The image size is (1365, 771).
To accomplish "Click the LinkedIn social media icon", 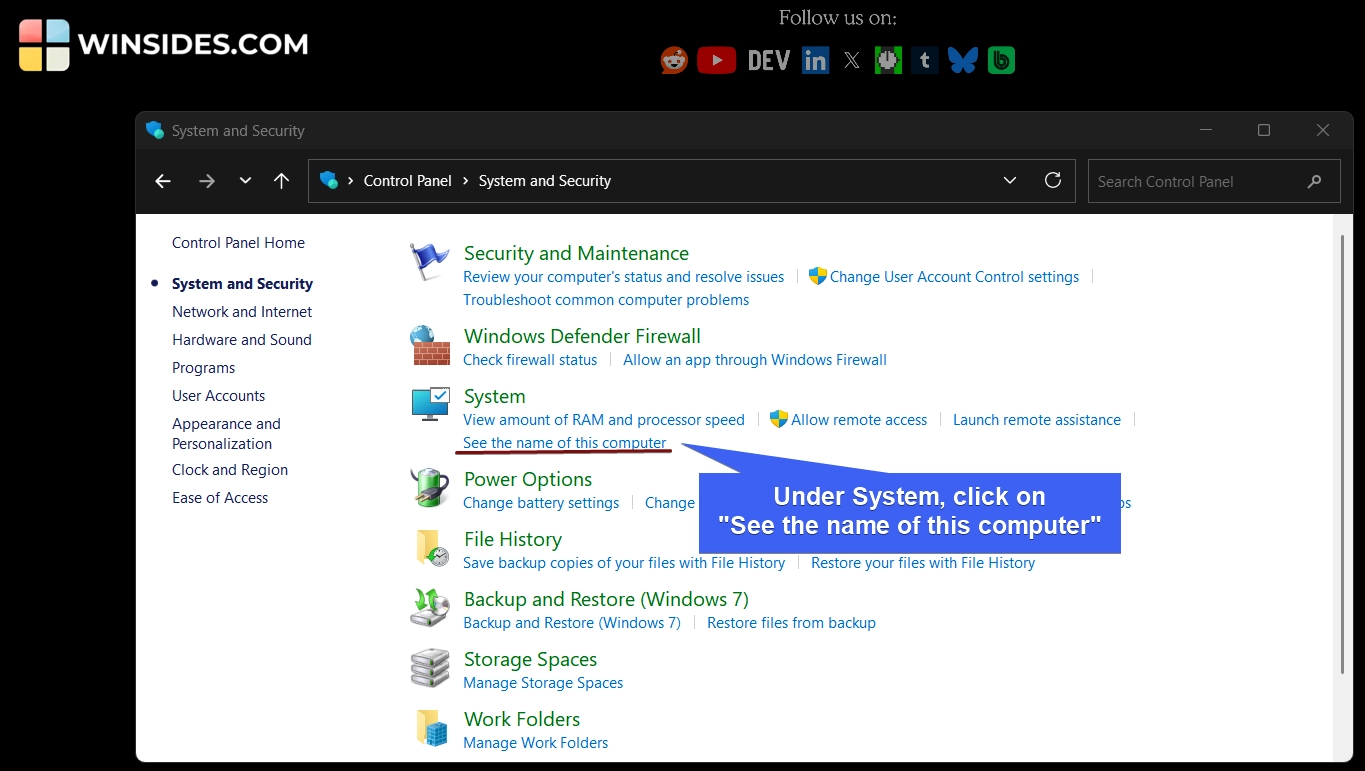I will pos(815,60).
